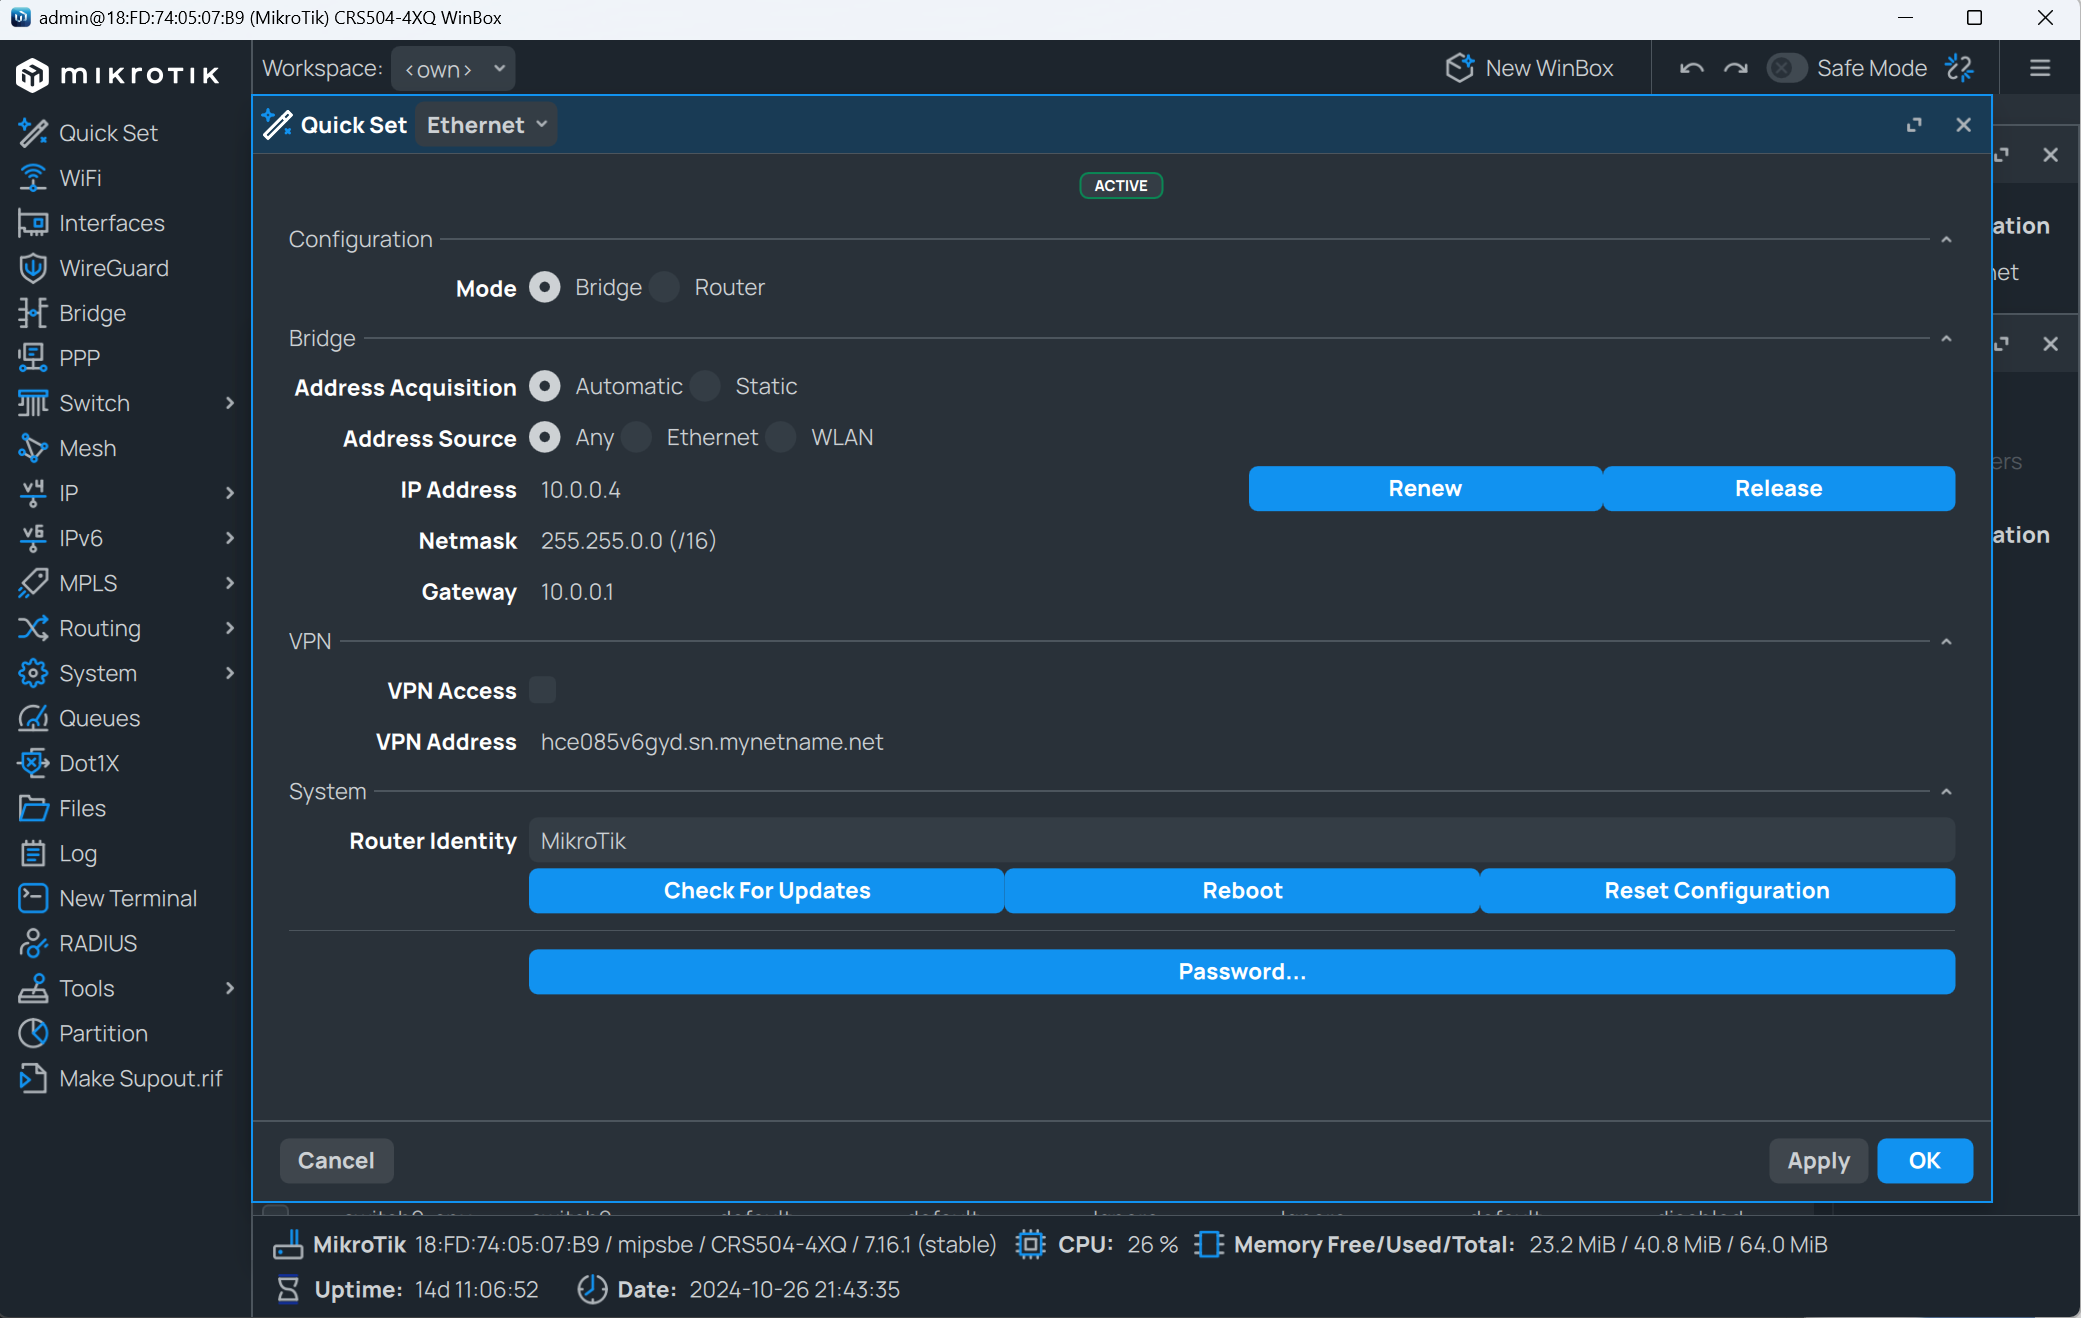Viewport: 2081px width, 1318px height.
Task: Open the Quick Set Ethernet mode dropdown
Action: 486,125
